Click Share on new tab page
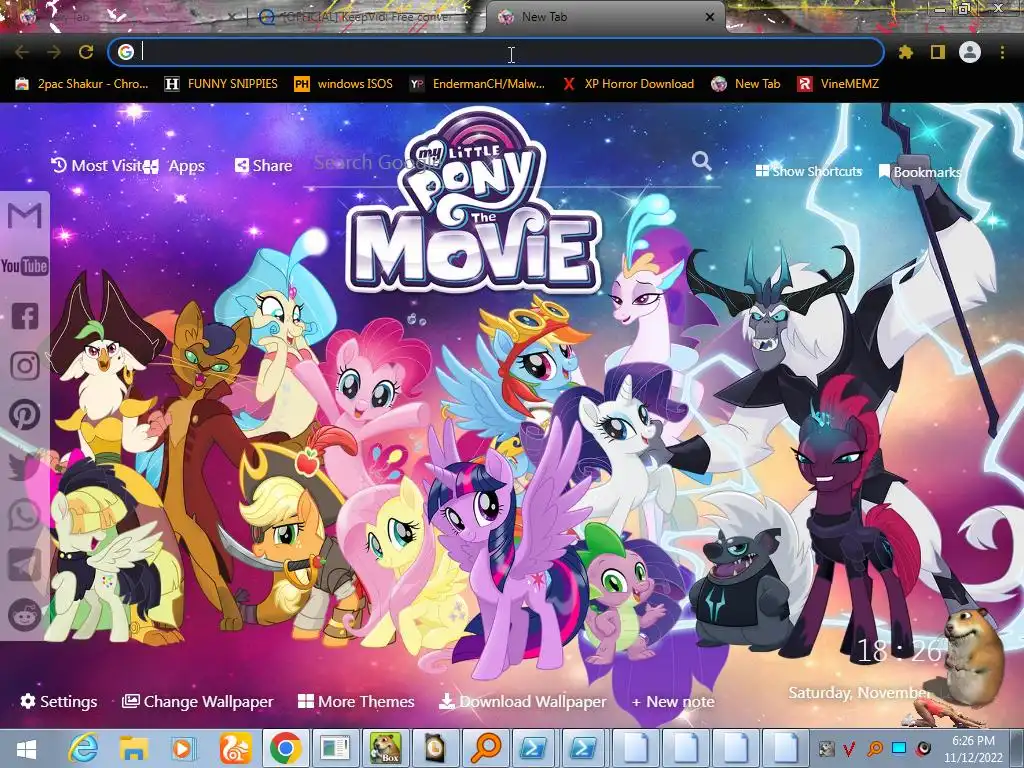Viewport: 1024px width, 768px height. (263, 166)
